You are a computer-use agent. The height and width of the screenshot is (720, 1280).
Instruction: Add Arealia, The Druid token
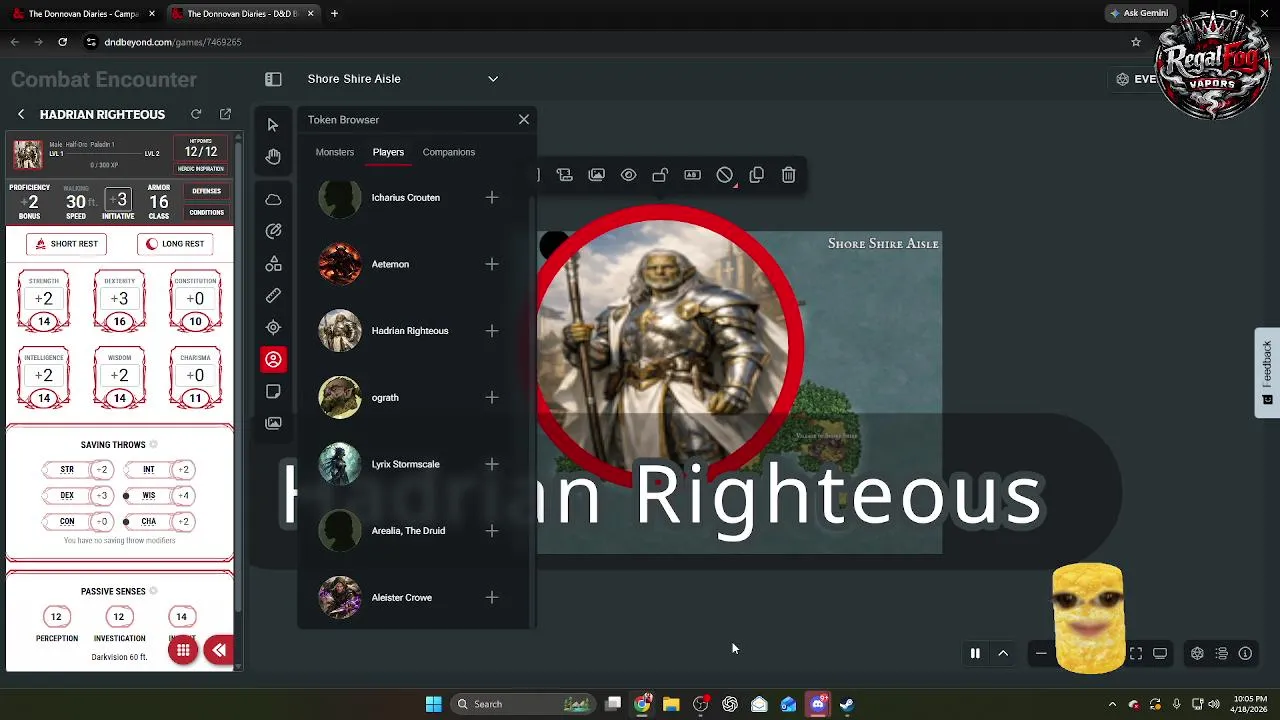(x=492, y=531)
